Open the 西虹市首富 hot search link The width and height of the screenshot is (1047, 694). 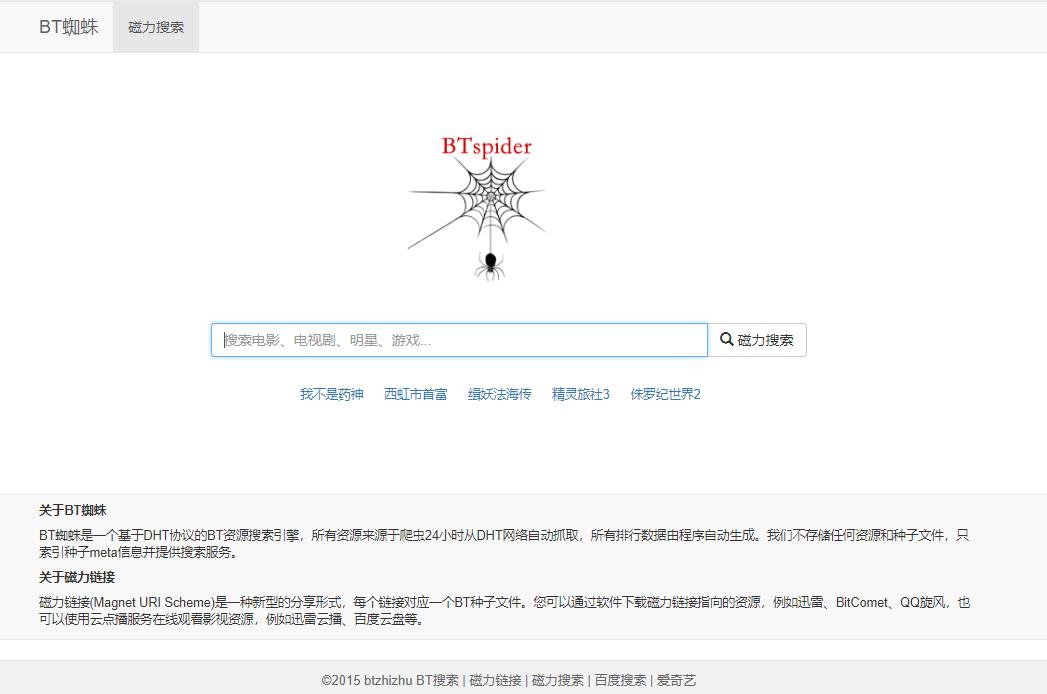417,394
